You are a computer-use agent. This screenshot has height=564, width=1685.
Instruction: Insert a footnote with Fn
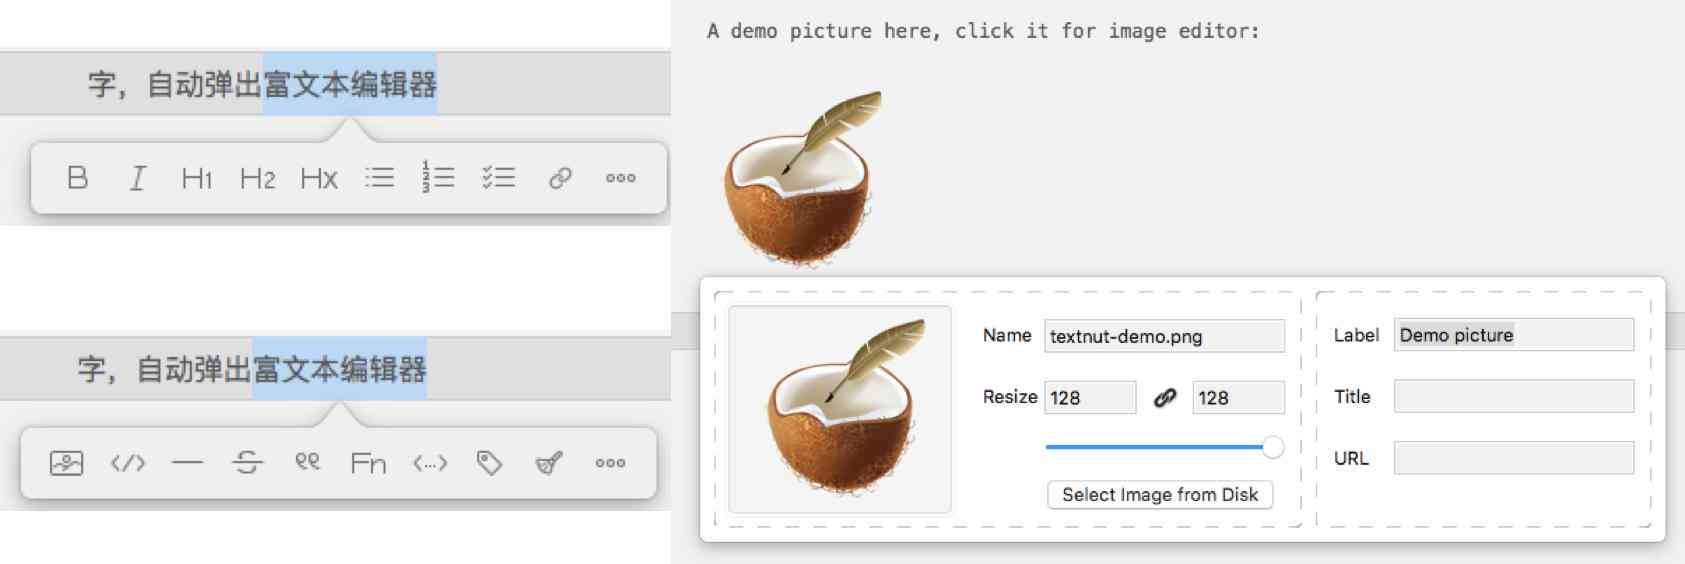(x=368, y=463)
